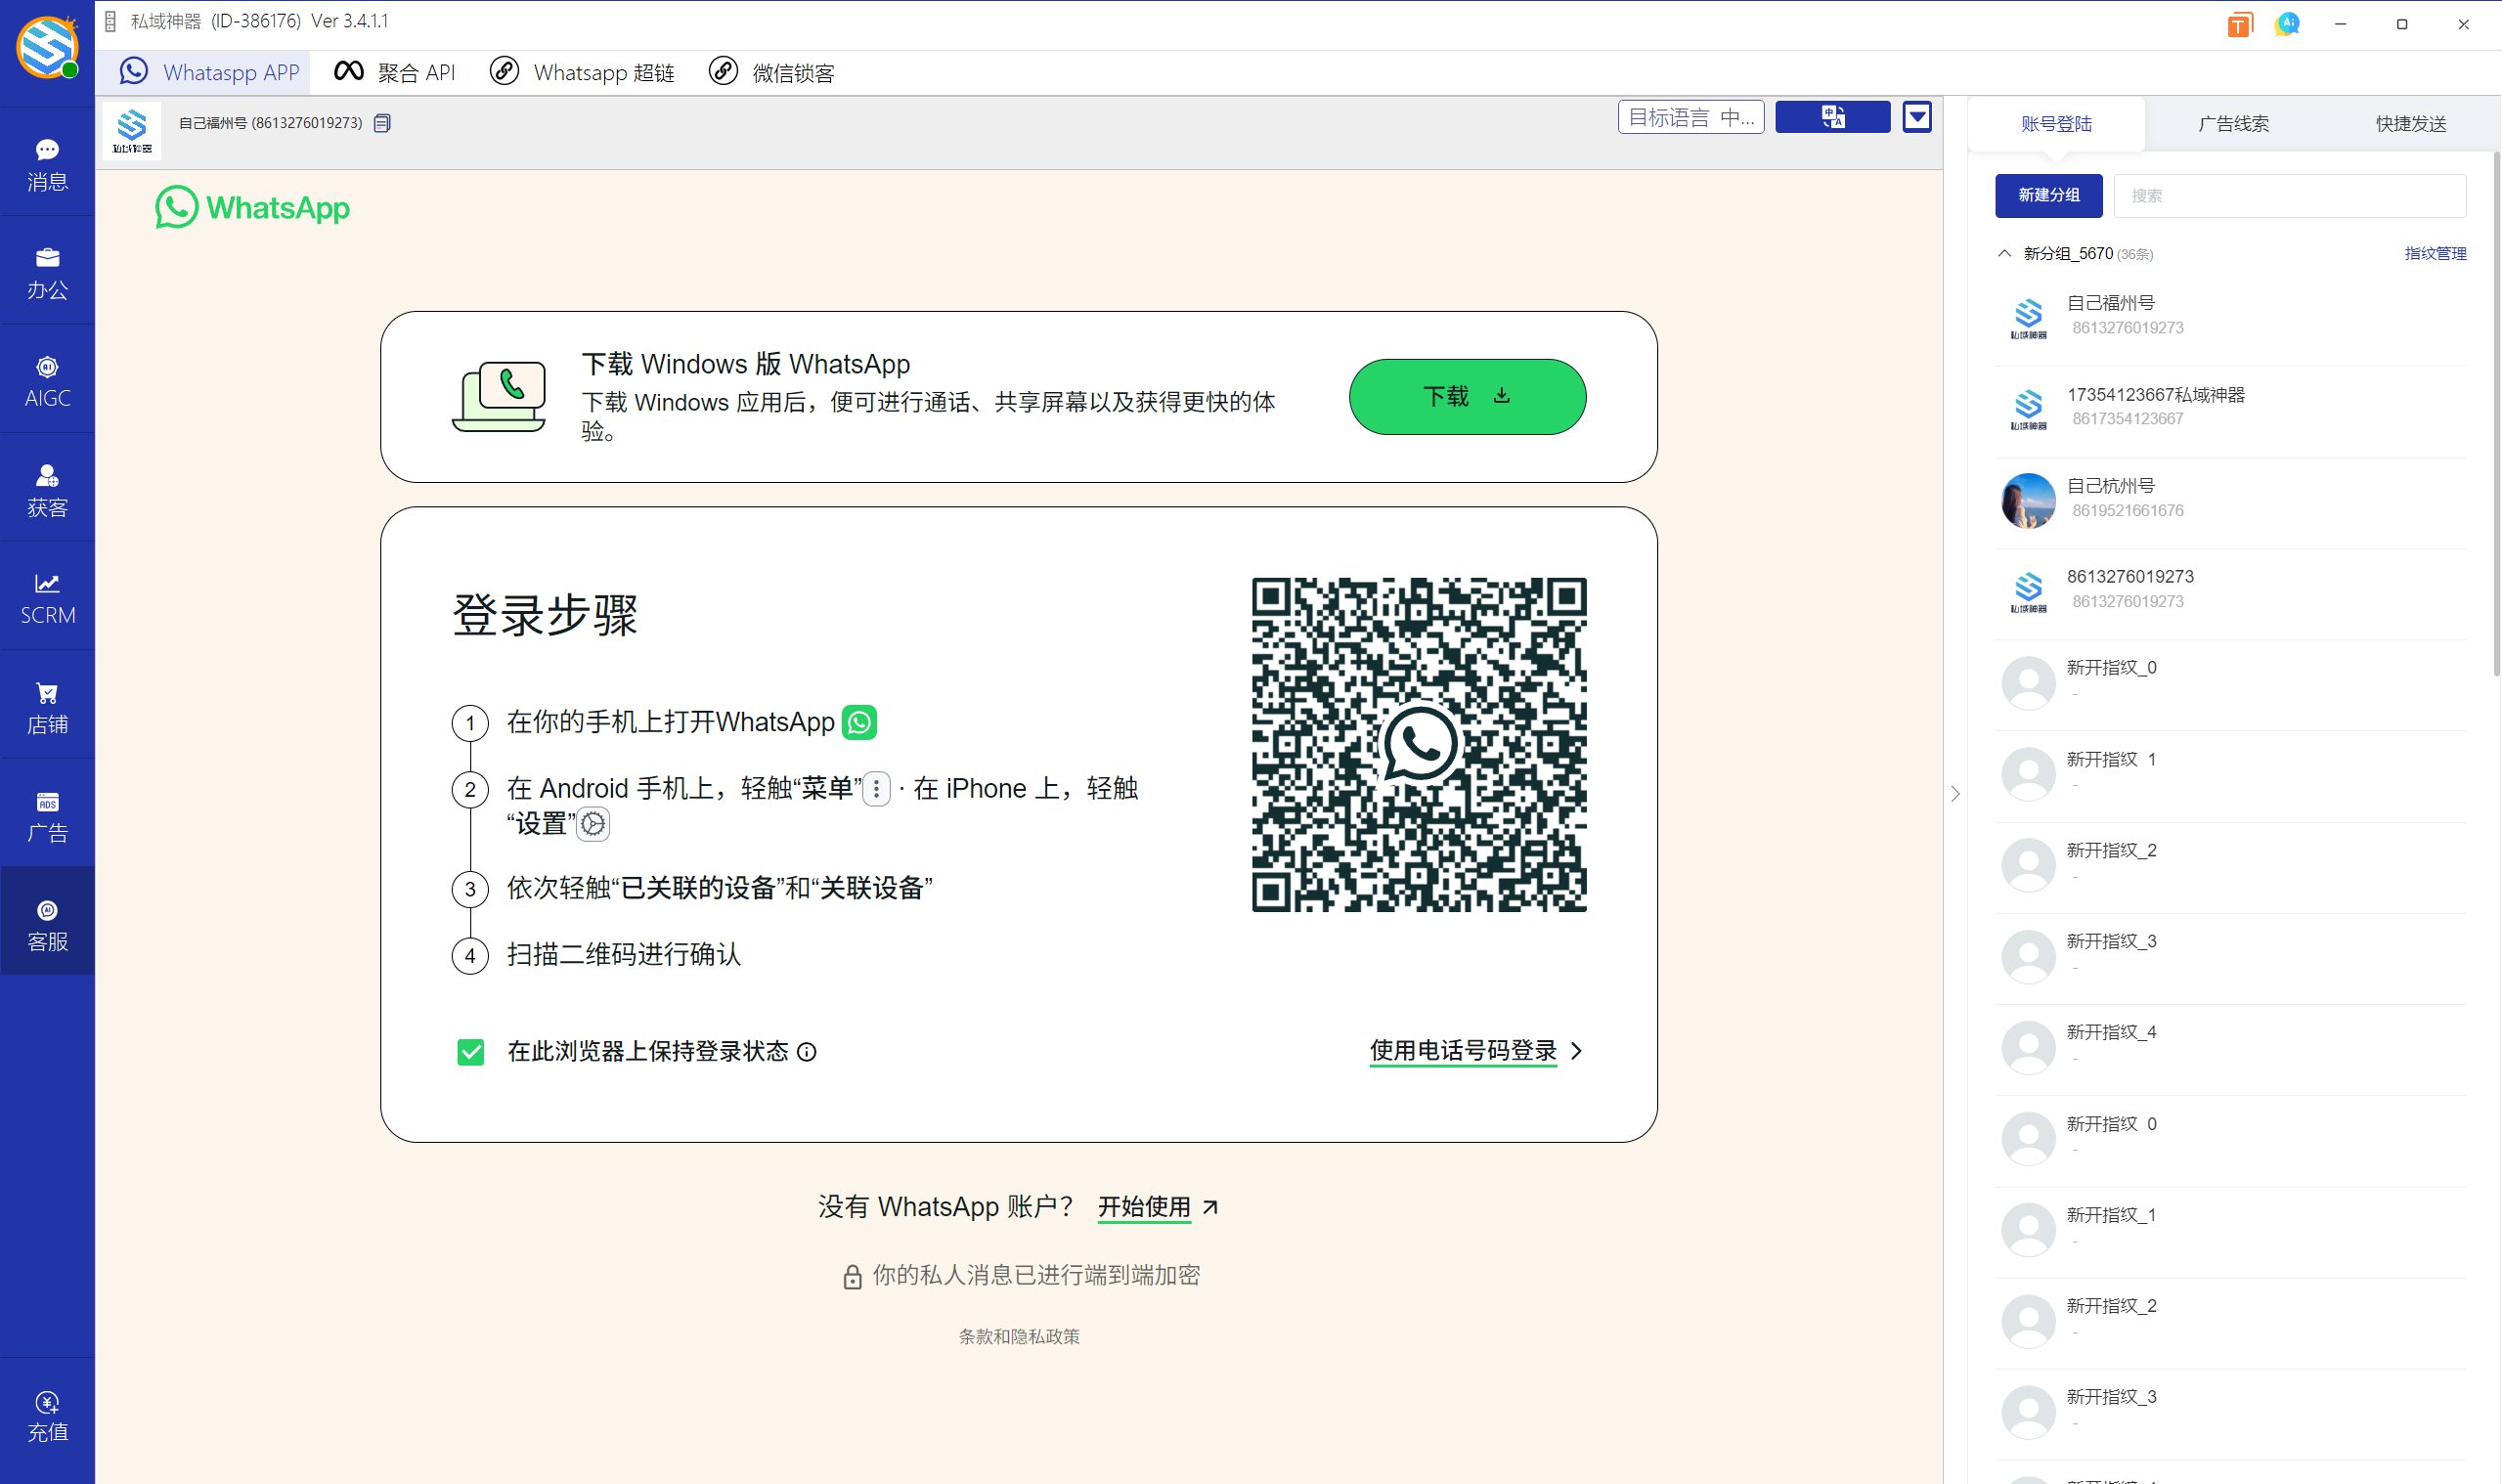Click the green 下载 download button
Image resolution: width=2502 pixels, height=1484 pixels.
(x=1466, y=396)
